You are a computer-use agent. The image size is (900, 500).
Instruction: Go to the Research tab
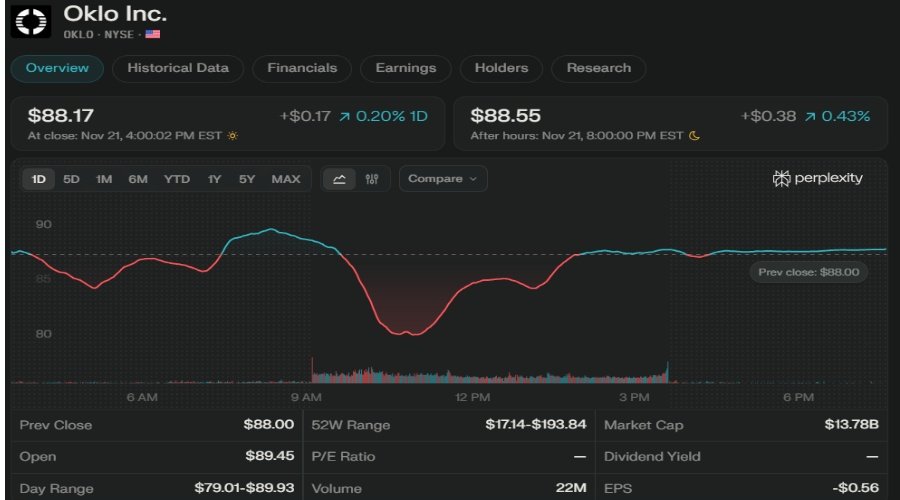599,68
